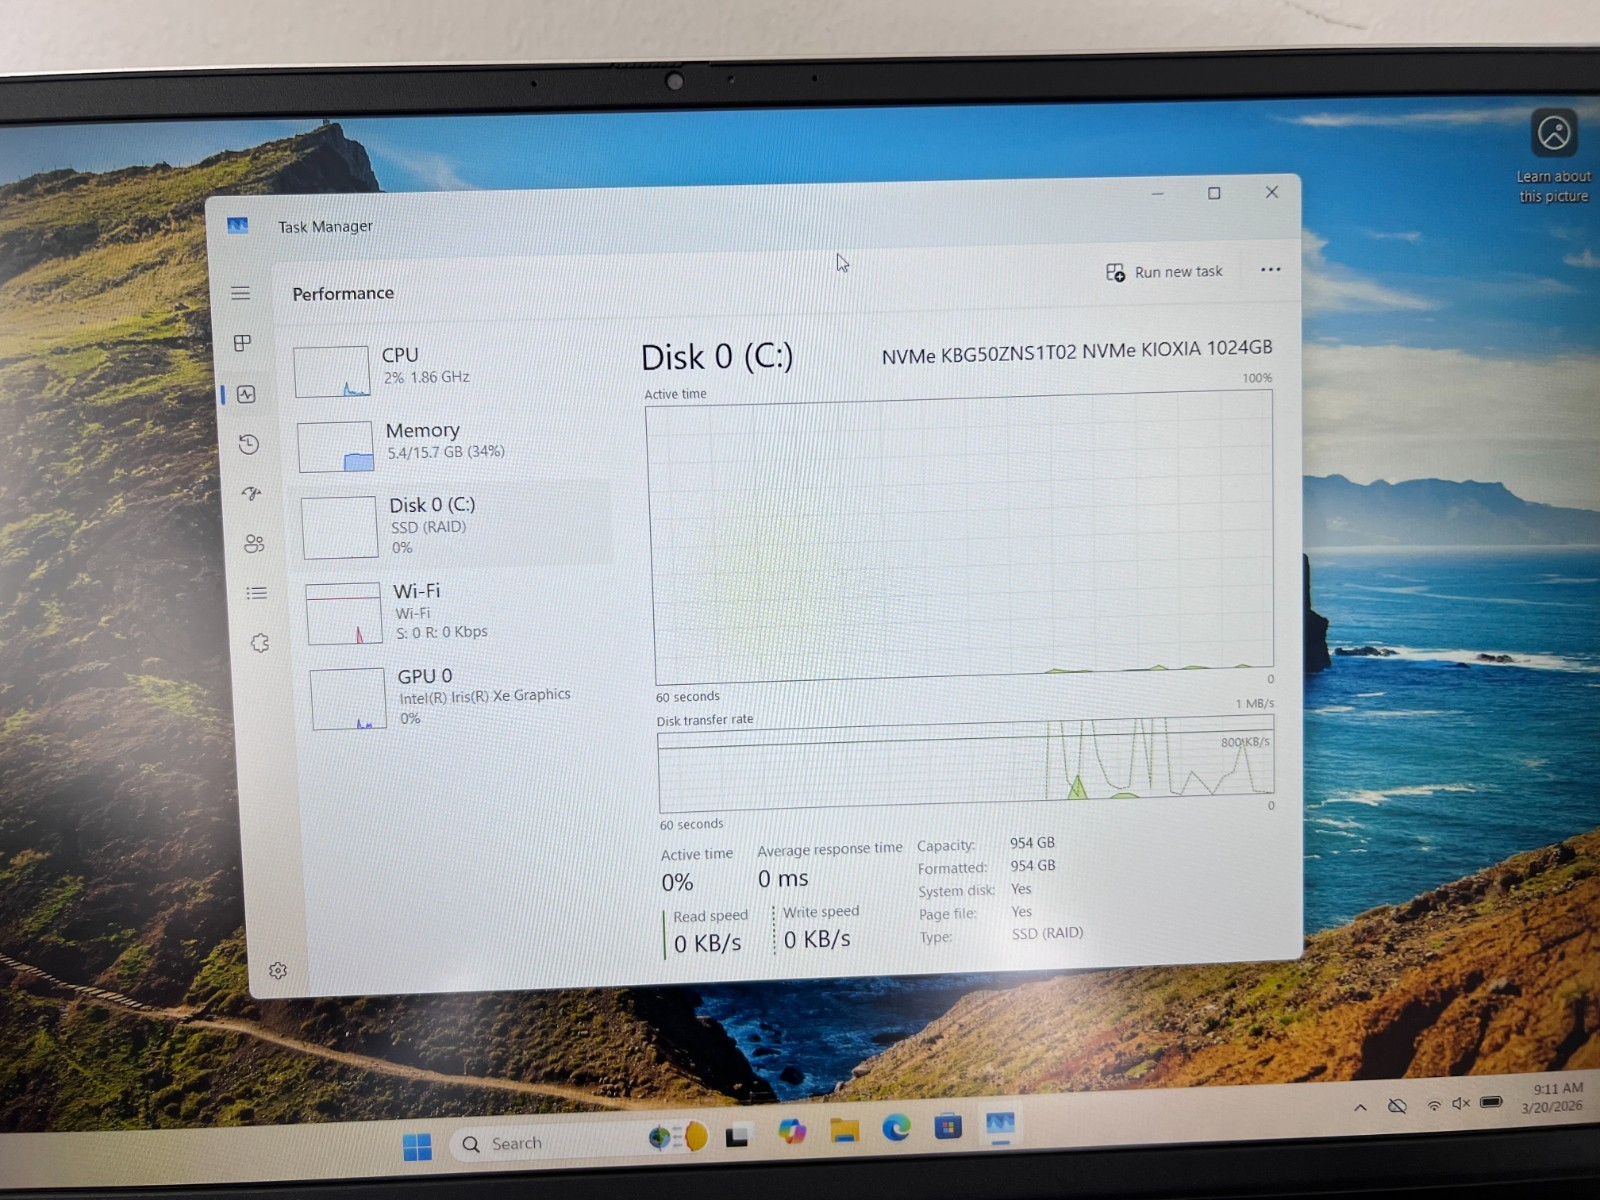1600x1200 pixels.
Task: Click the Task Manager title bar icon
Action: tap(237, 226)
